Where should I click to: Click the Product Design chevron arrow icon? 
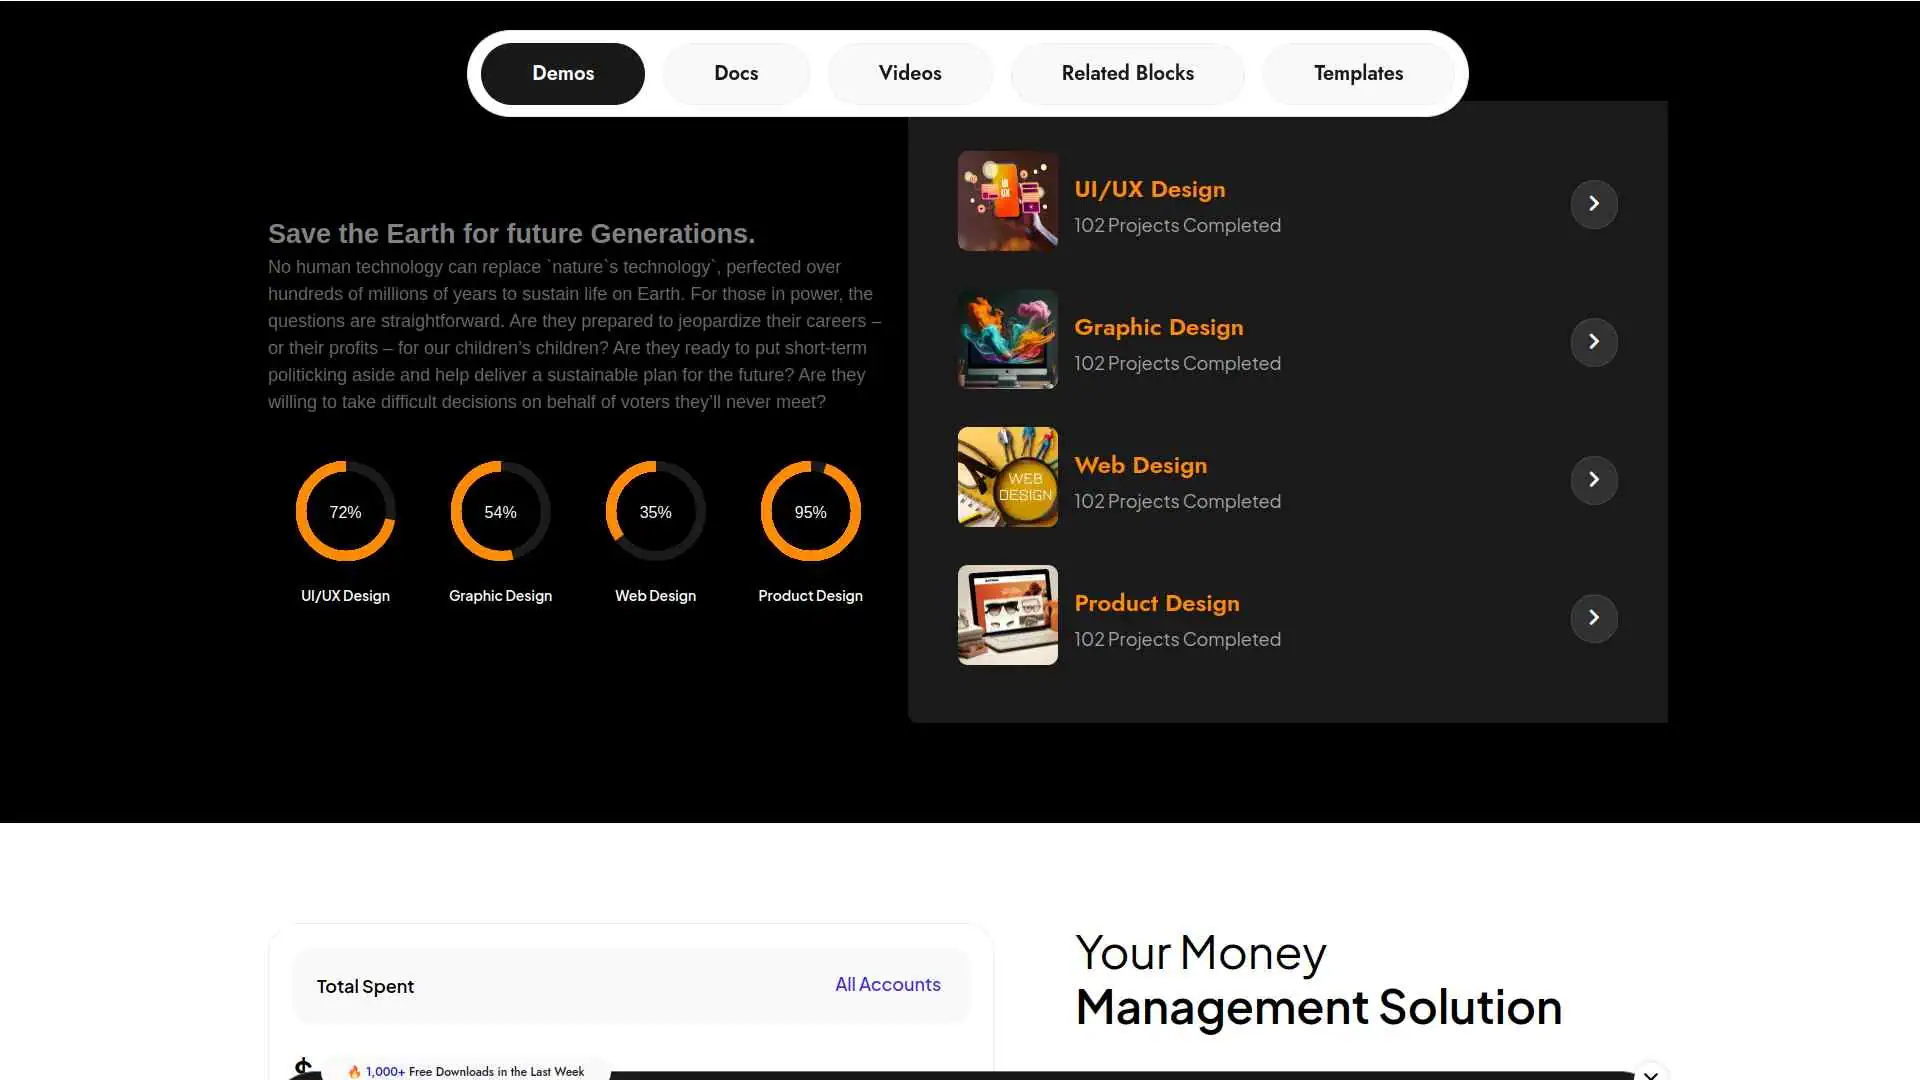pos(1593,618)
